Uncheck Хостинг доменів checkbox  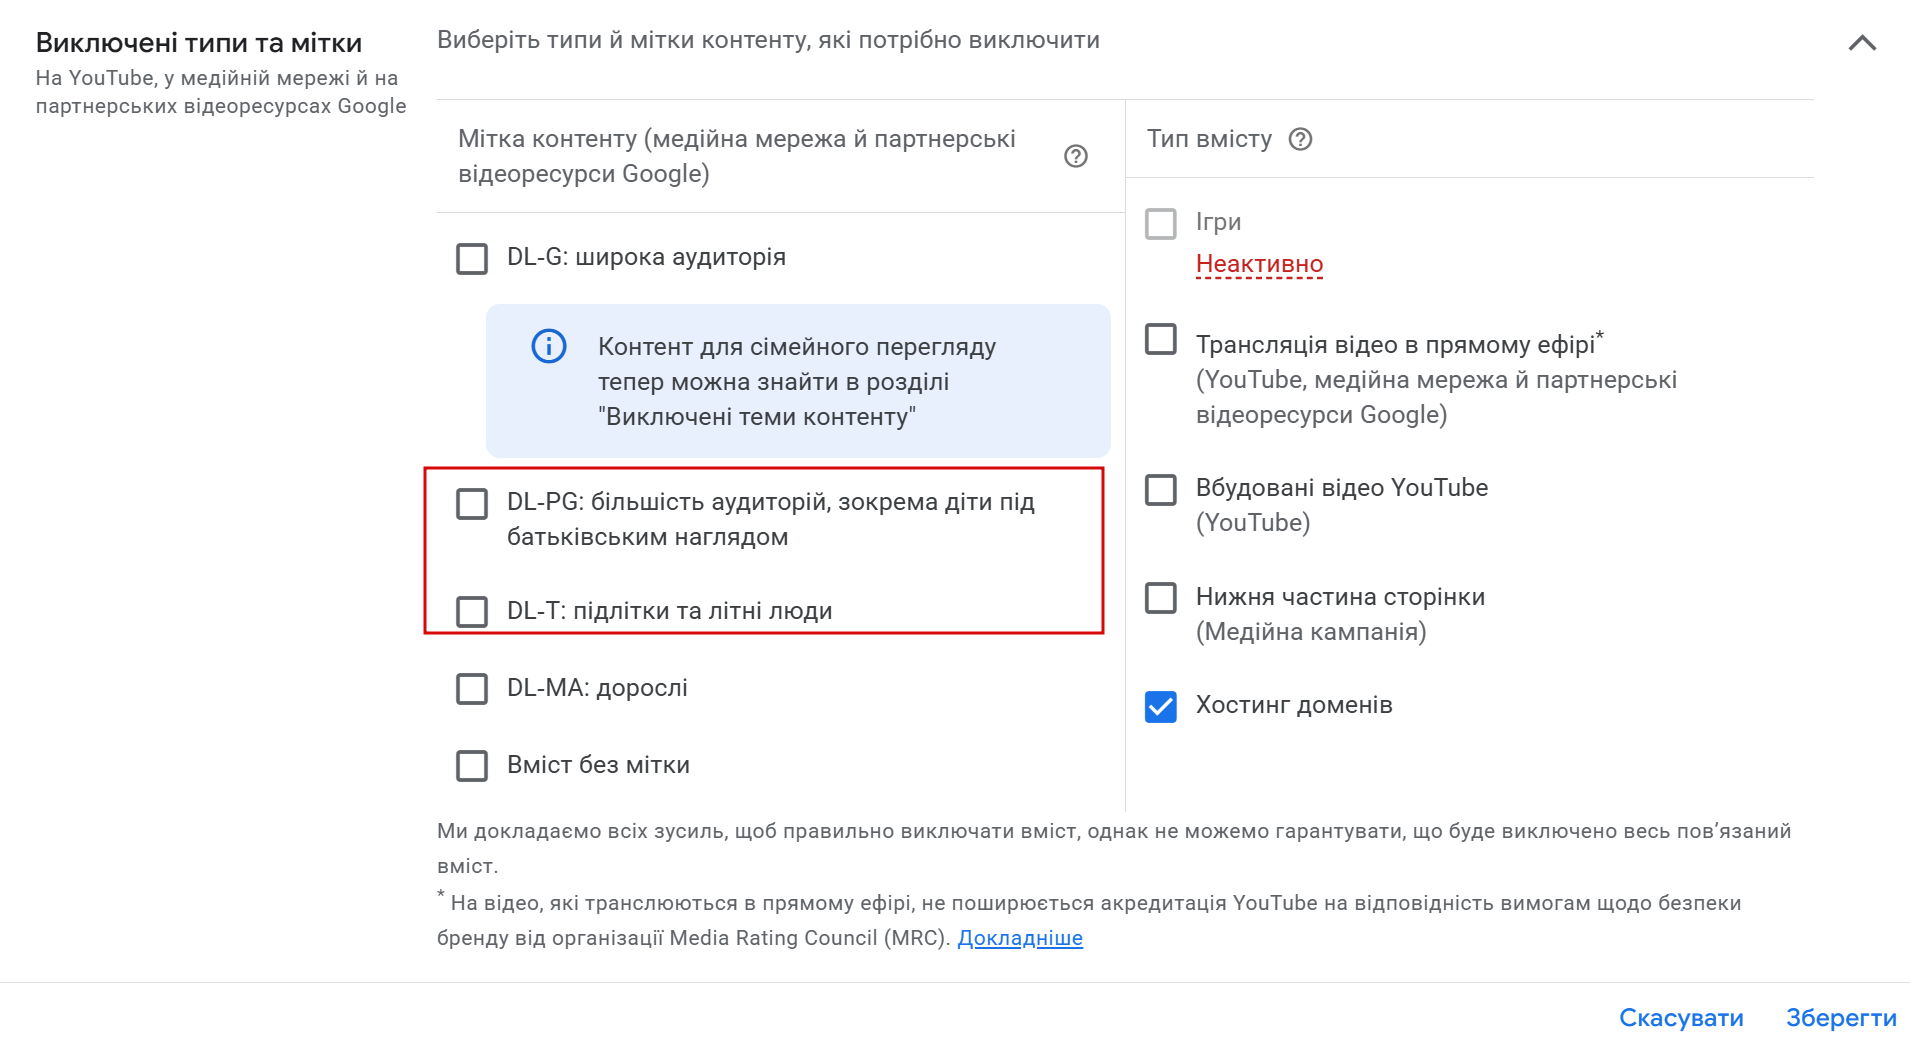pyautogui.click(x=1160, y=706)
